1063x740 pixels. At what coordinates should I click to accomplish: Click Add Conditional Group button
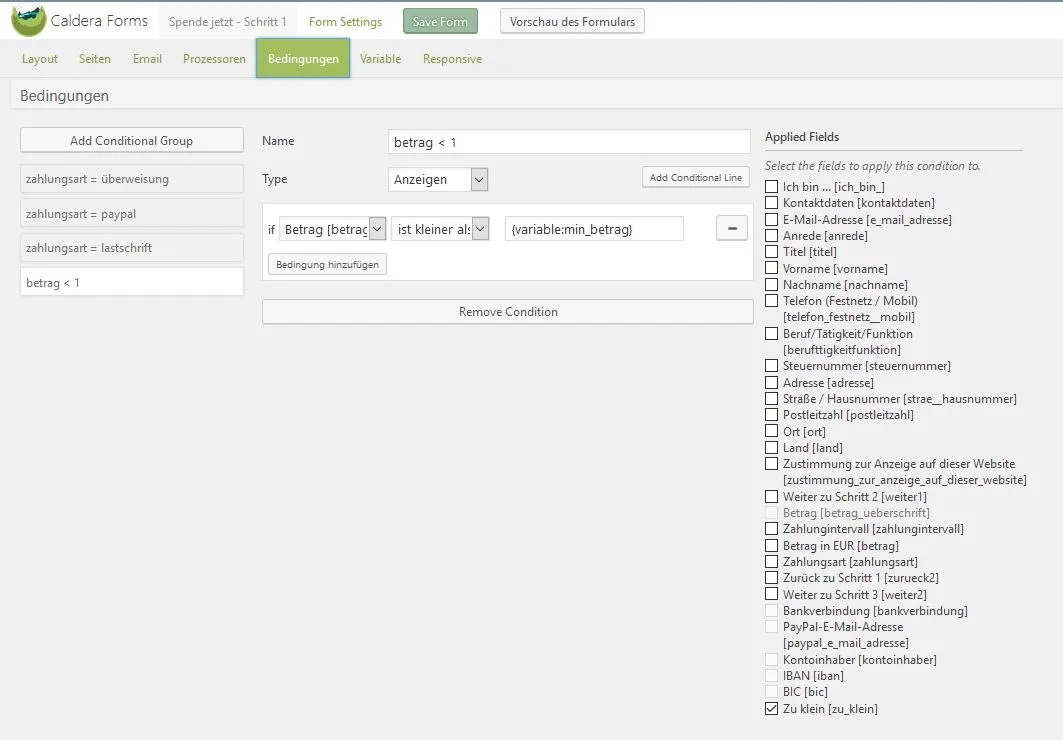(x=132, y=140)
